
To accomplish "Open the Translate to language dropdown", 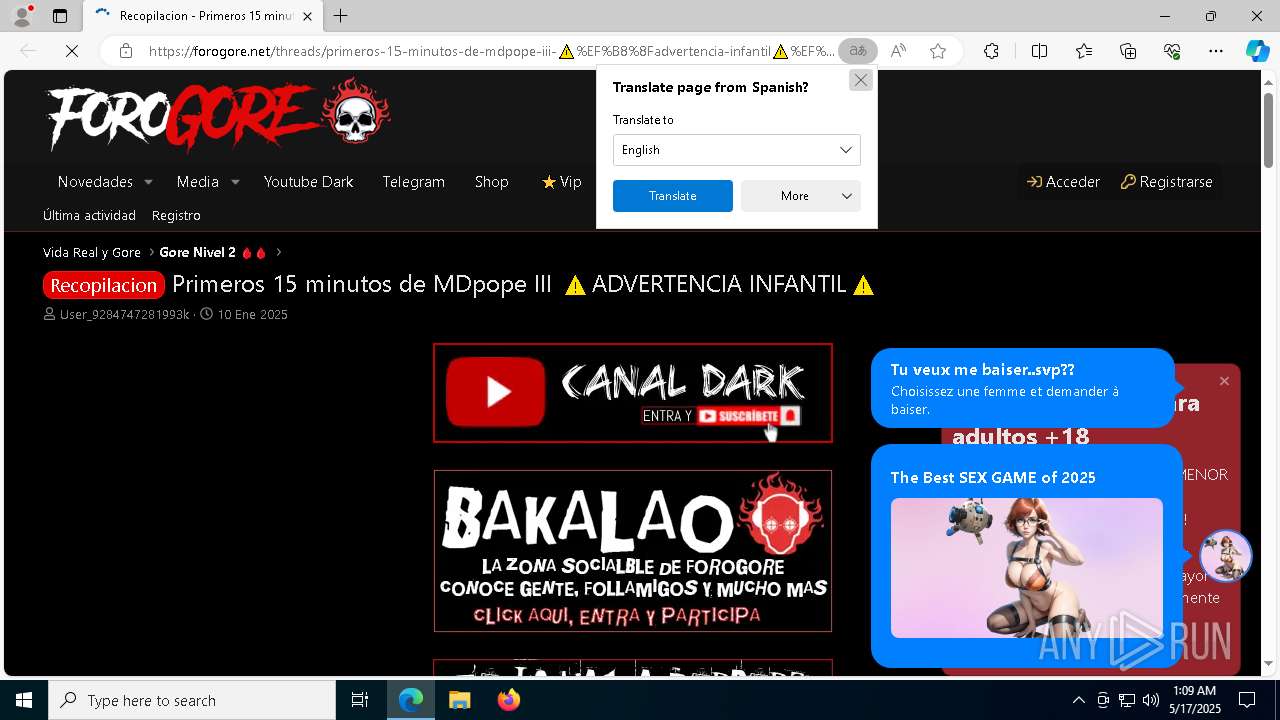I will [736, 150].
